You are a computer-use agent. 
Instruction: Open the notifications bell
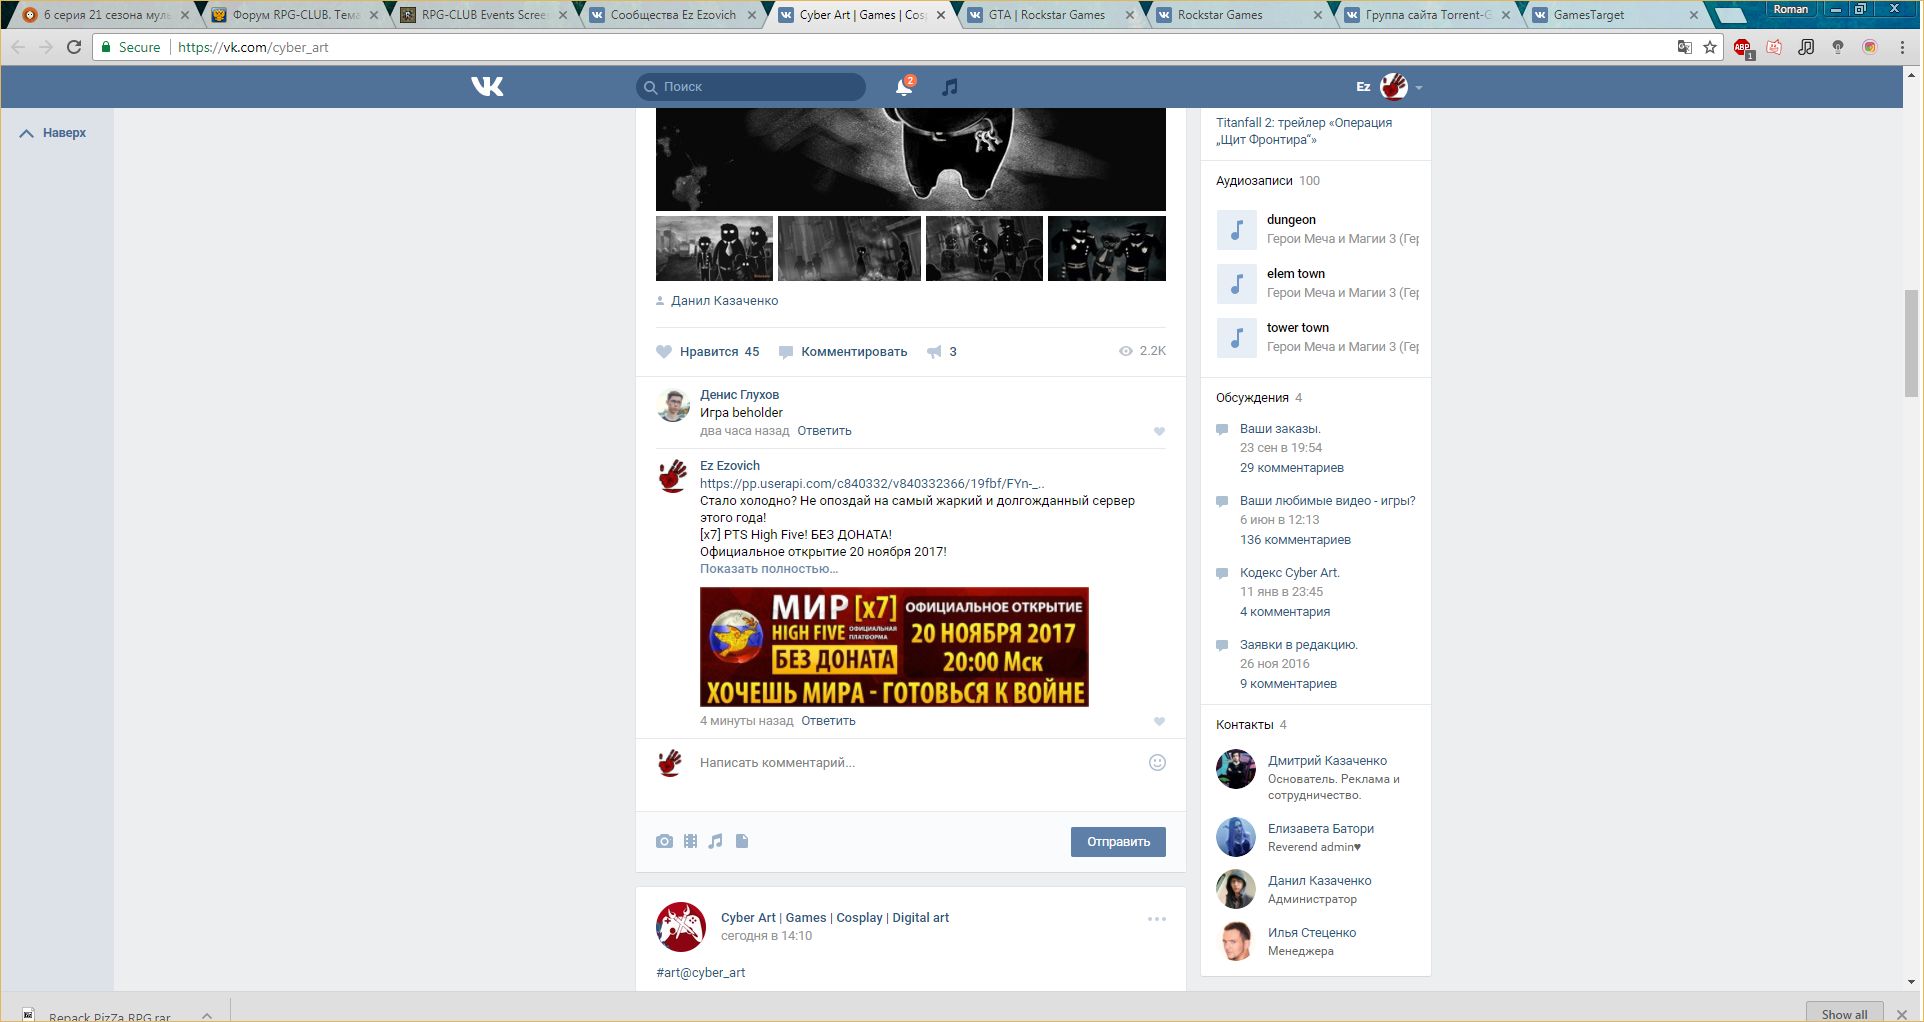coord(904,87)
